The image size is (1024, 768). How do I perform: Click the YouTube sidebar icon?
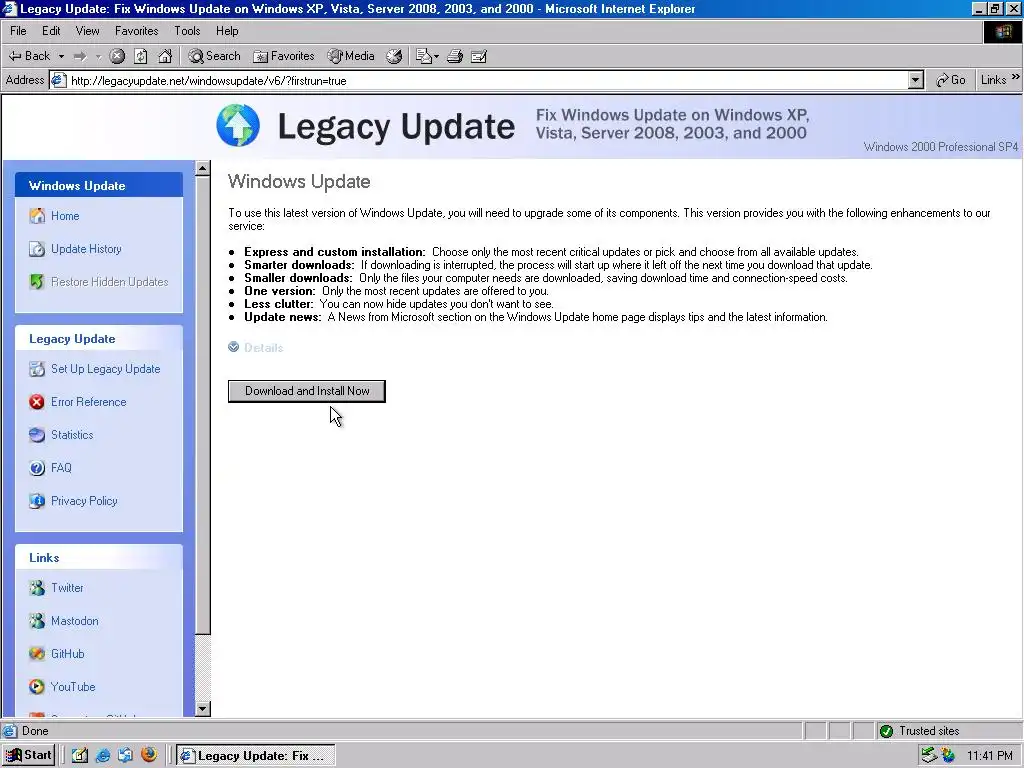tap(37, 686)
